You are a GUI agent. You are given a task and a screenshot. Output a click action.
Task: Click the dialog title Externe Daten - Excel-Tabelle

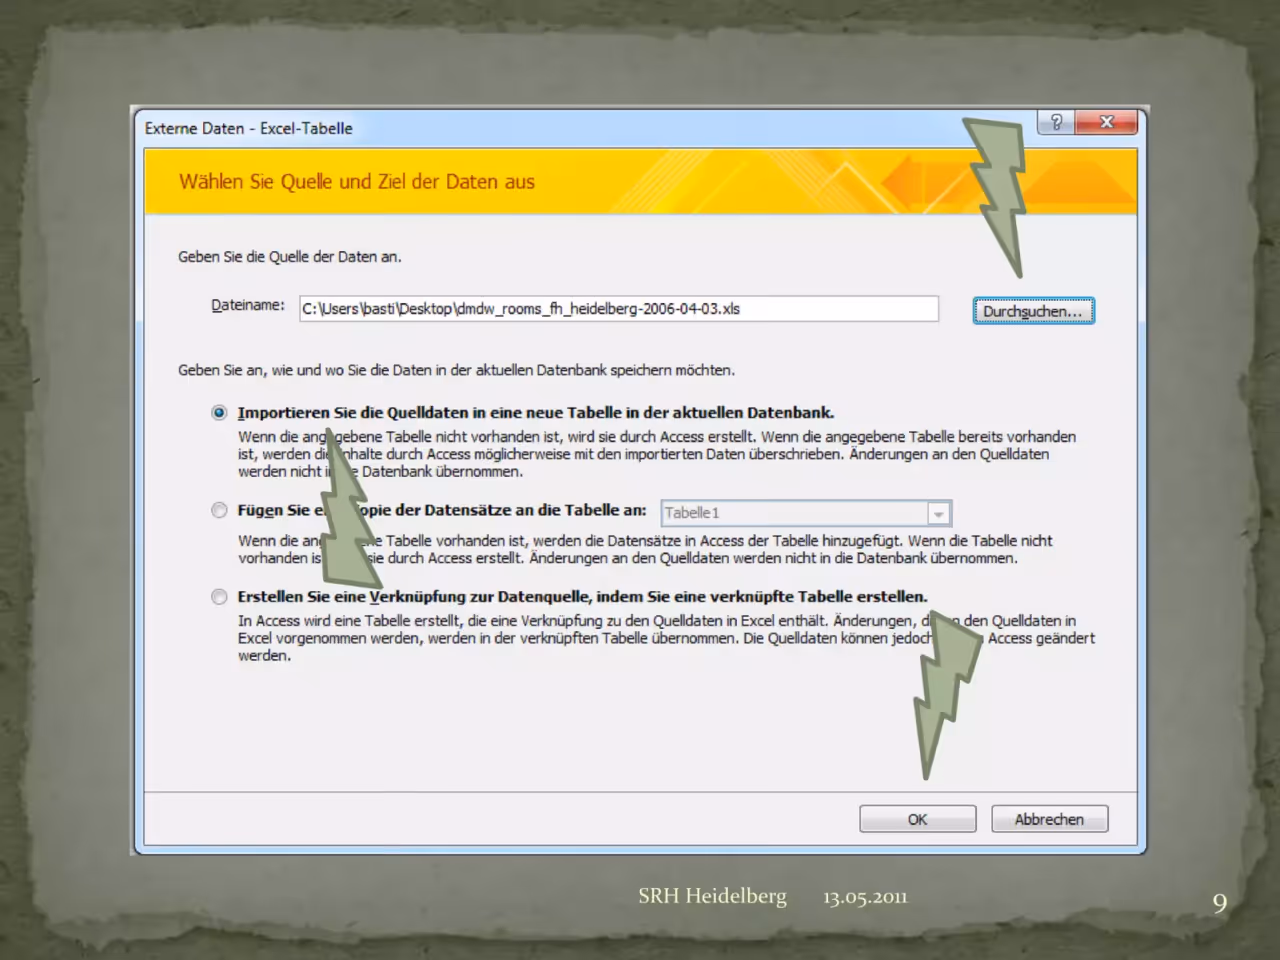(248, 128)
